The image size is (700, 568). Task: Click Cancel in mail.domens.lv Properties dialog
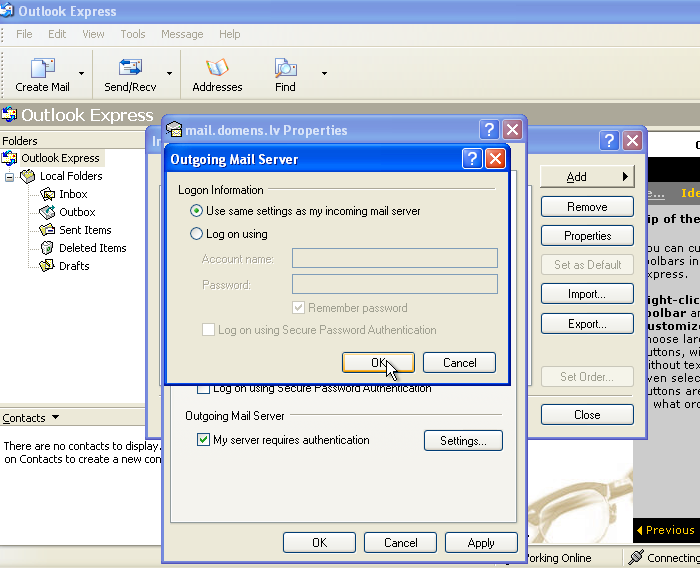(x=400, y=543)
